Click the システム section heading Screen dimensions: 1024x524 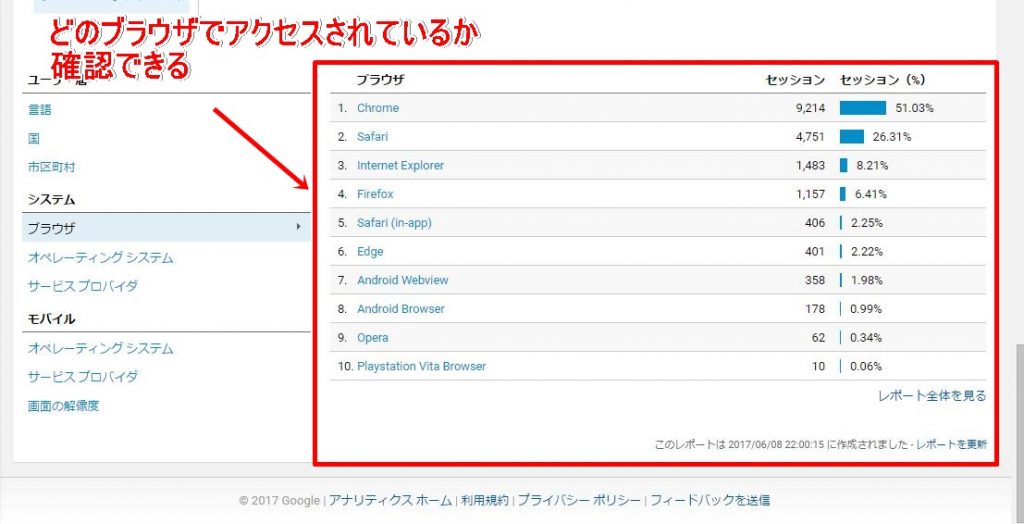pos(51,199)
